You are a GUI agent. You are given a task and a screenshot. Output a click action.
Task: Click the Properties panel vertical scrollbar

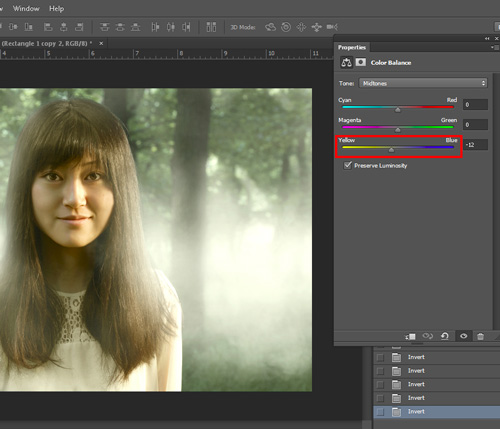(496, 200)
